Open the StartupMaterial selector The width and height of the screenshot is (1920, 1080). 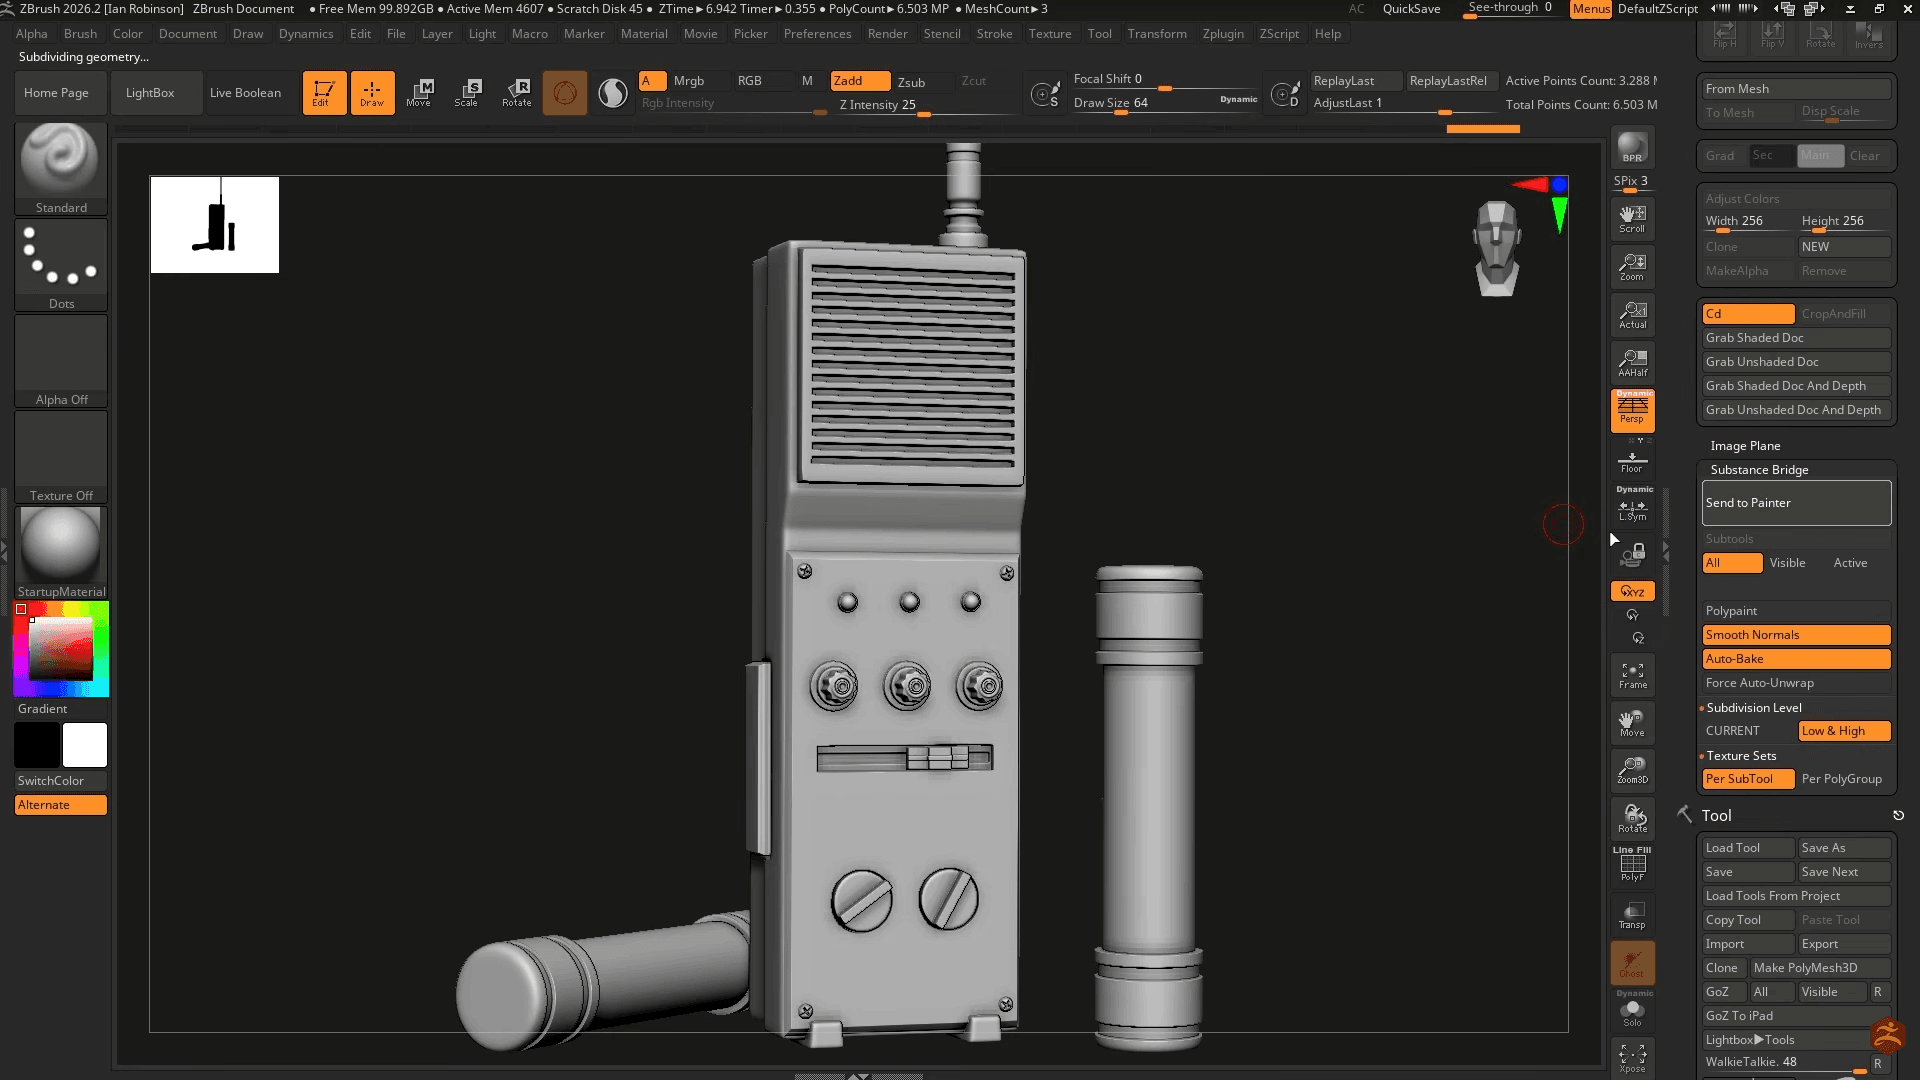pos(61,552)
